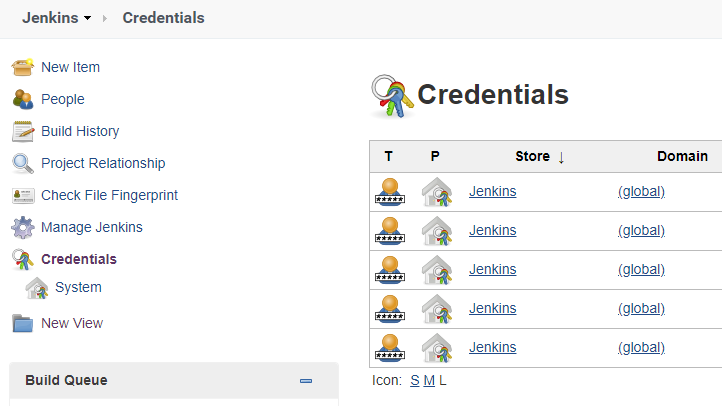Screen dimensions: 722x406
Task: Click the user credential type icon in fifth row
Action: pos(390,348)
